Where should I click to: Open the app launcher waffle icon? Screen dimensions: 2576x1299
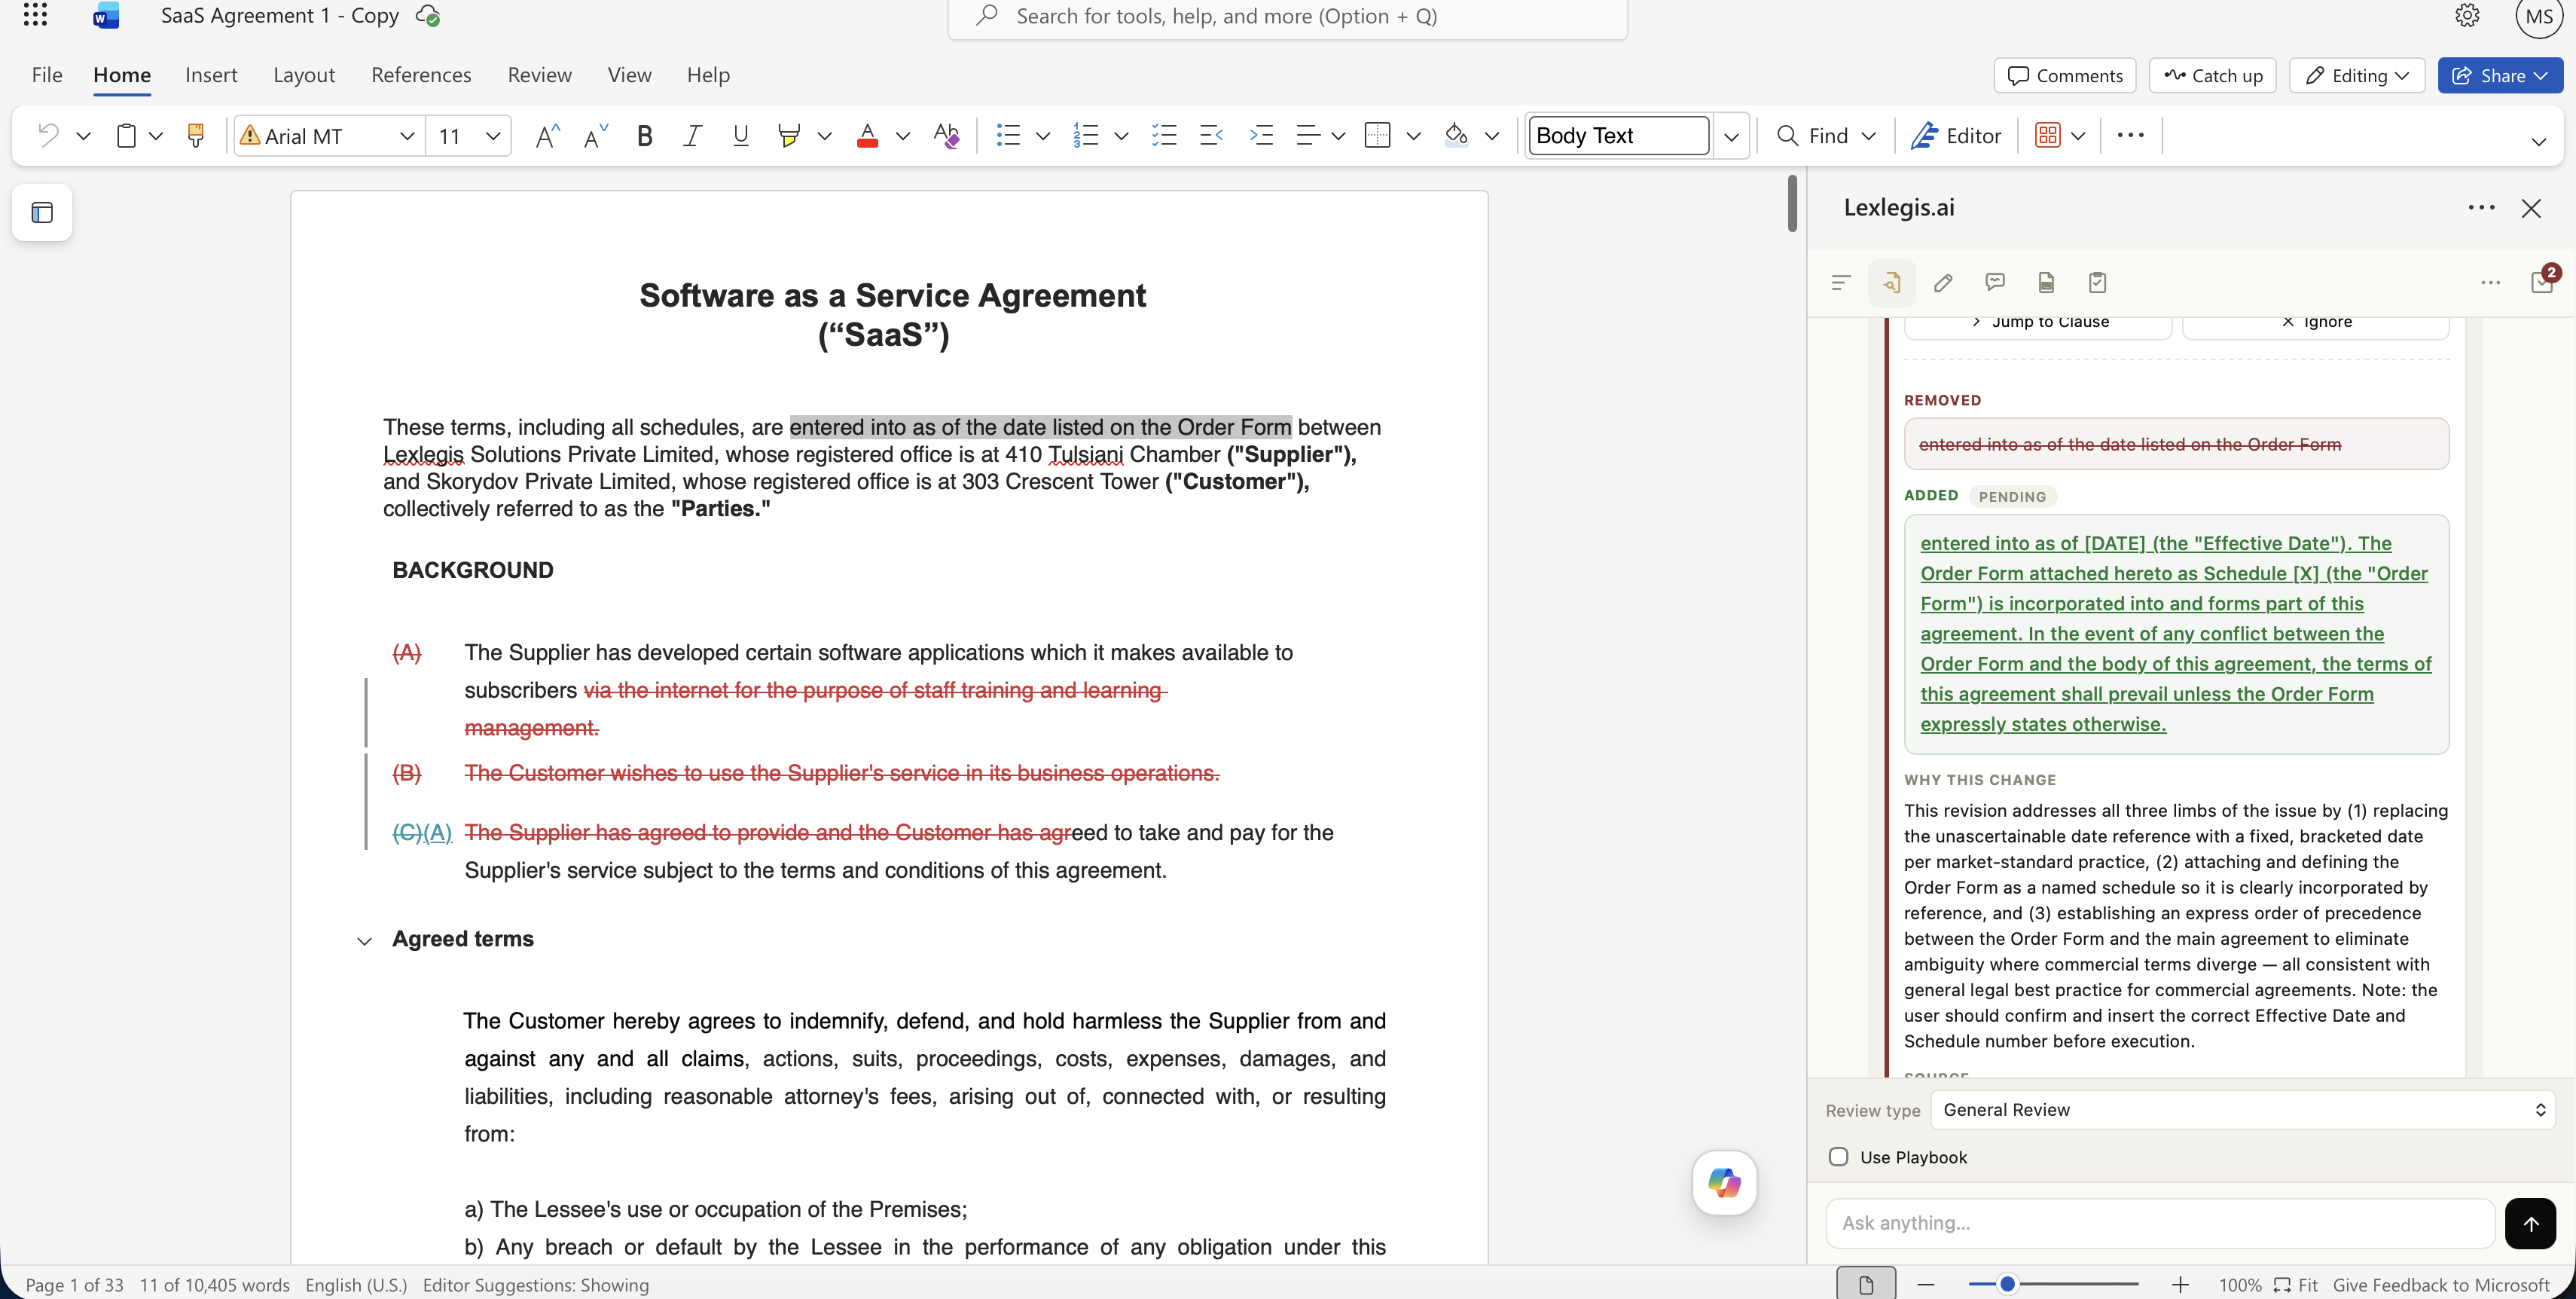coord(35,15)
